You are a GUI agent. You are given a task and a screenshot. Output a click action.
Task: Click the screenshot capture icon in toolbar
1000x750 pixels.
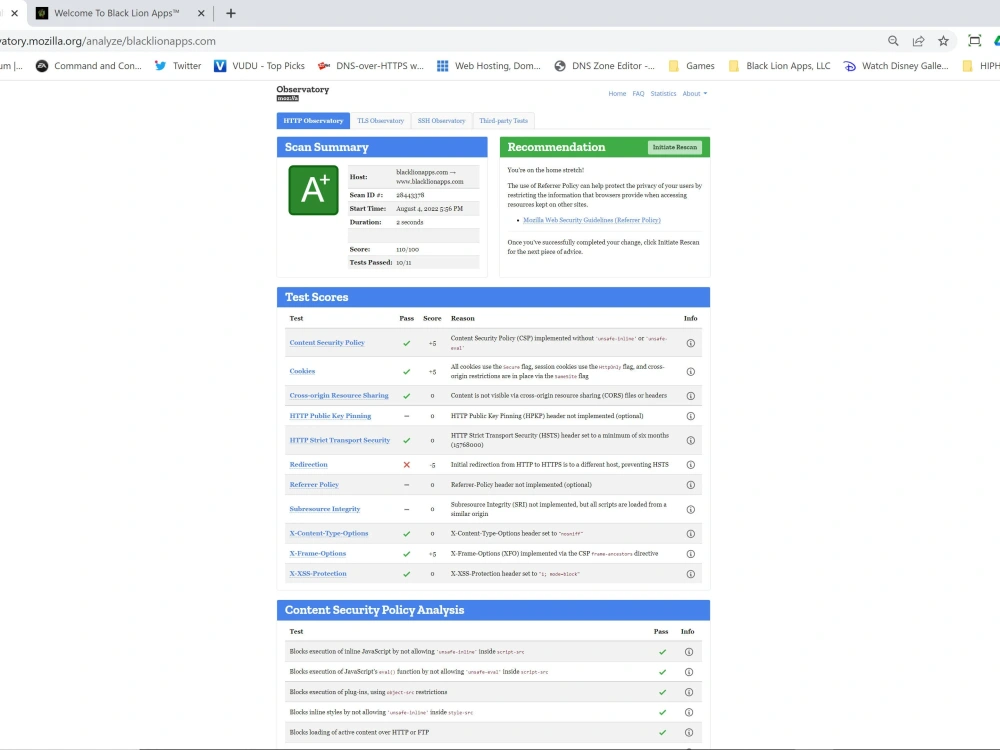click(974, 41)
